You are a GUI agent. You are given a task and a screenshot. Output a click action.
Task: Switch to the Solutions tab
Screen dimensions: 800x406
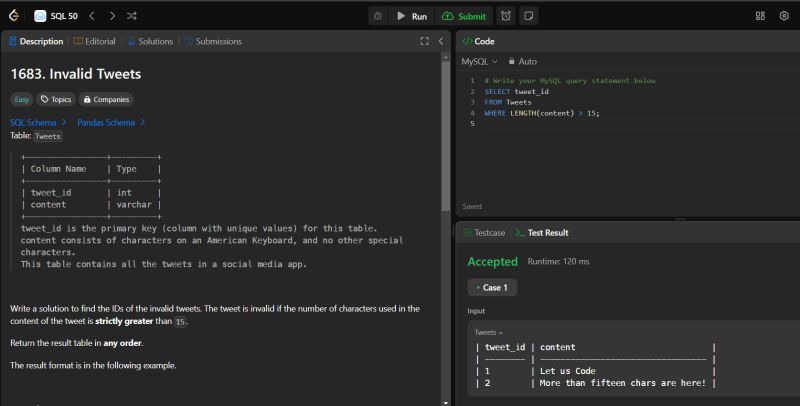tap(150, 41)
